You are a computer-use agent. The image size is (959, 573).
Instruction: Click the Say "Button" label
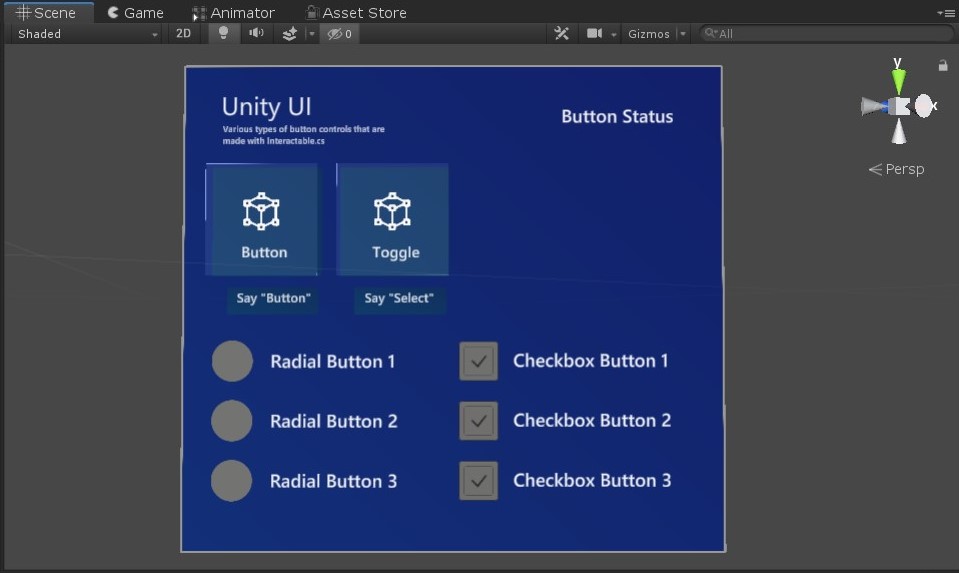coord(273,298)
